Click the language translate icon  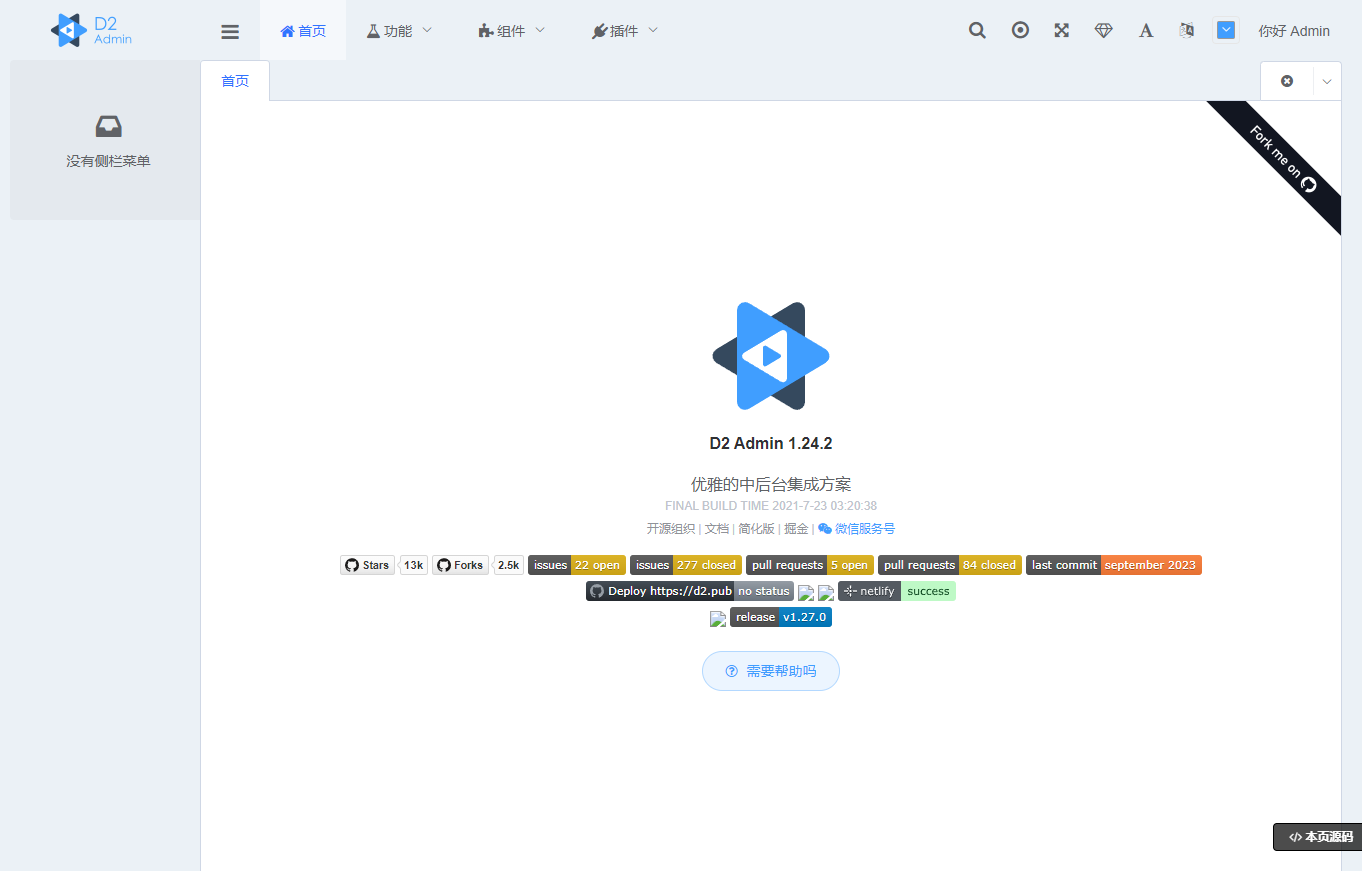coord(1187,30)
